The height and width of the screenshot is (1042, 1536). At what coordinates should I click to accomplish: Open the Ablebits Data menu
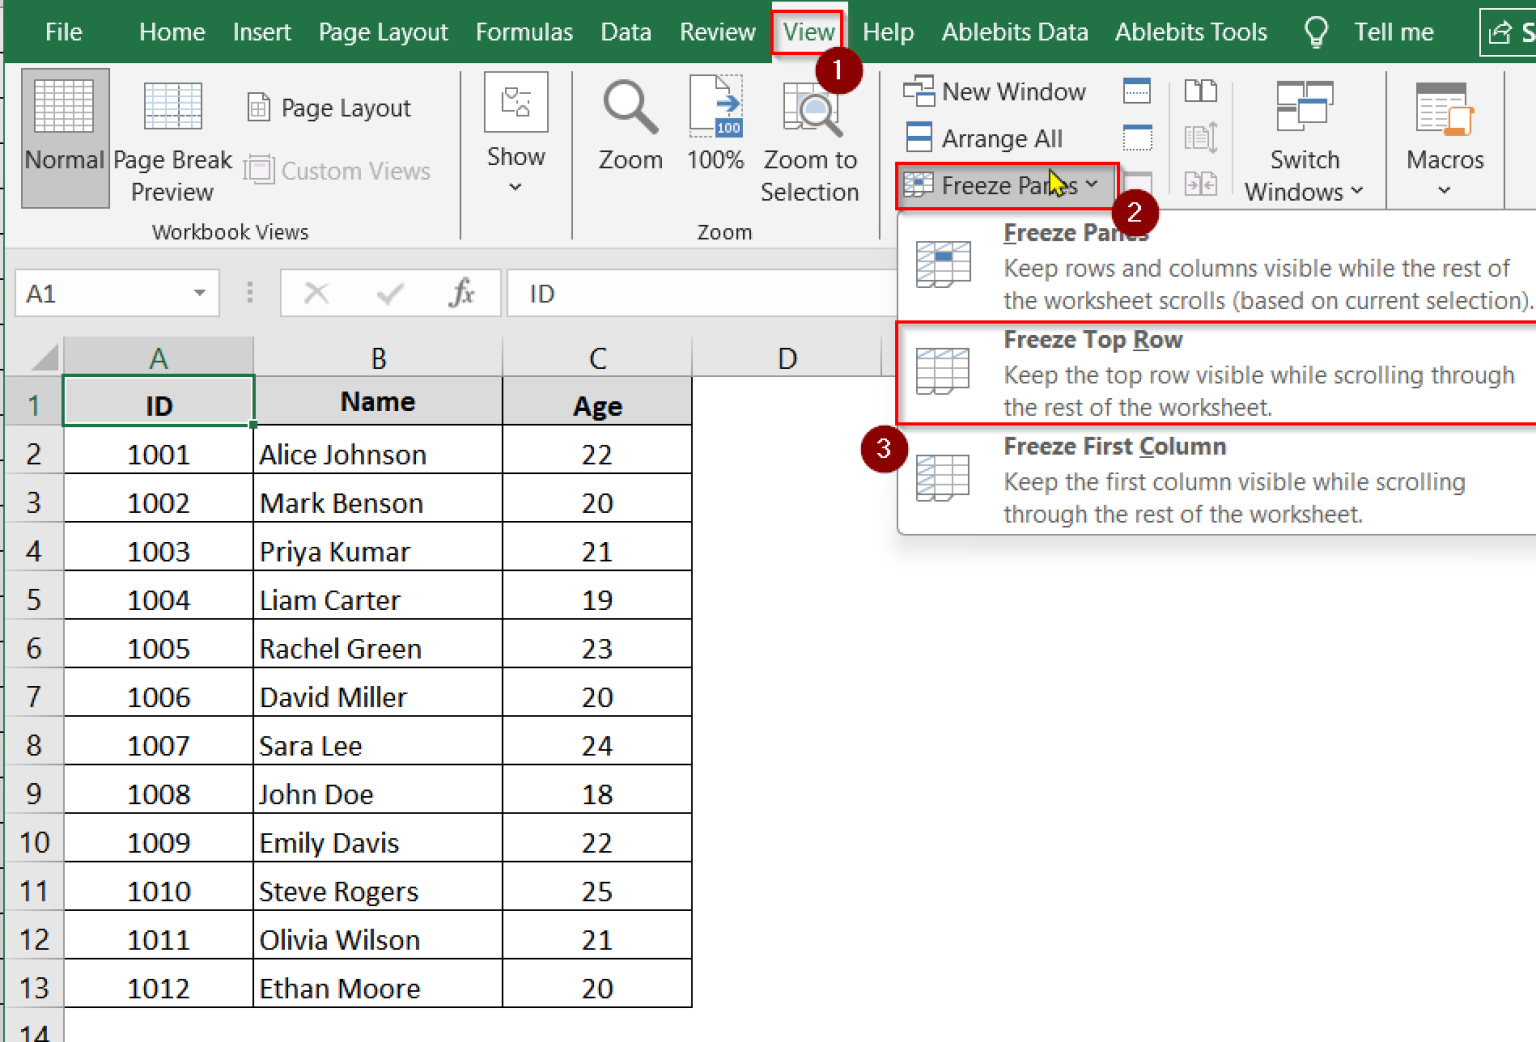point(1015,31)
